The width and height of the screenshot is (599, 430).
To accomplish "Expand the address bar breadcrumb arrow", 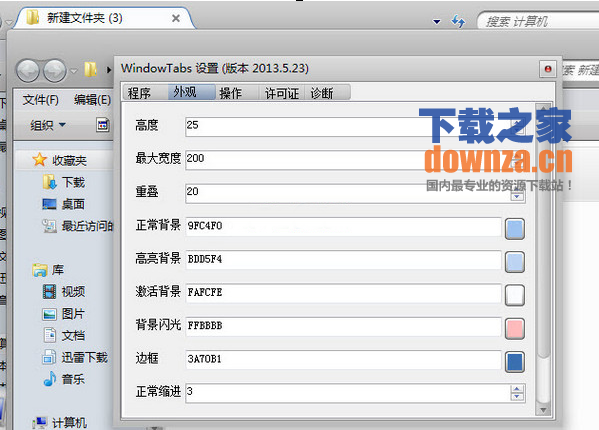I will click(x=108, y=70).
